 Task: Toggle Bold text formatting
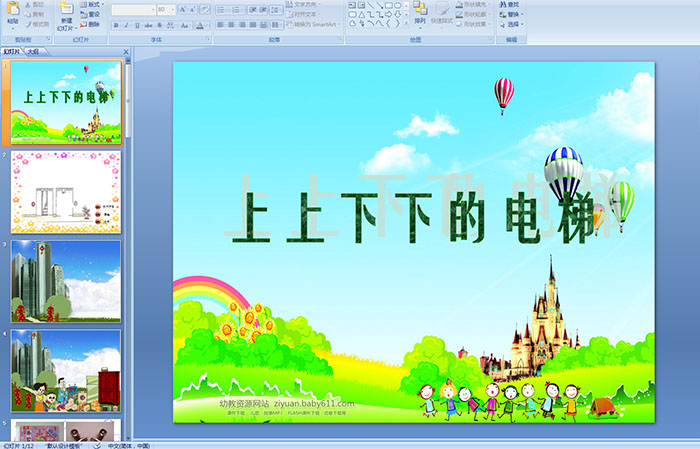115,25
